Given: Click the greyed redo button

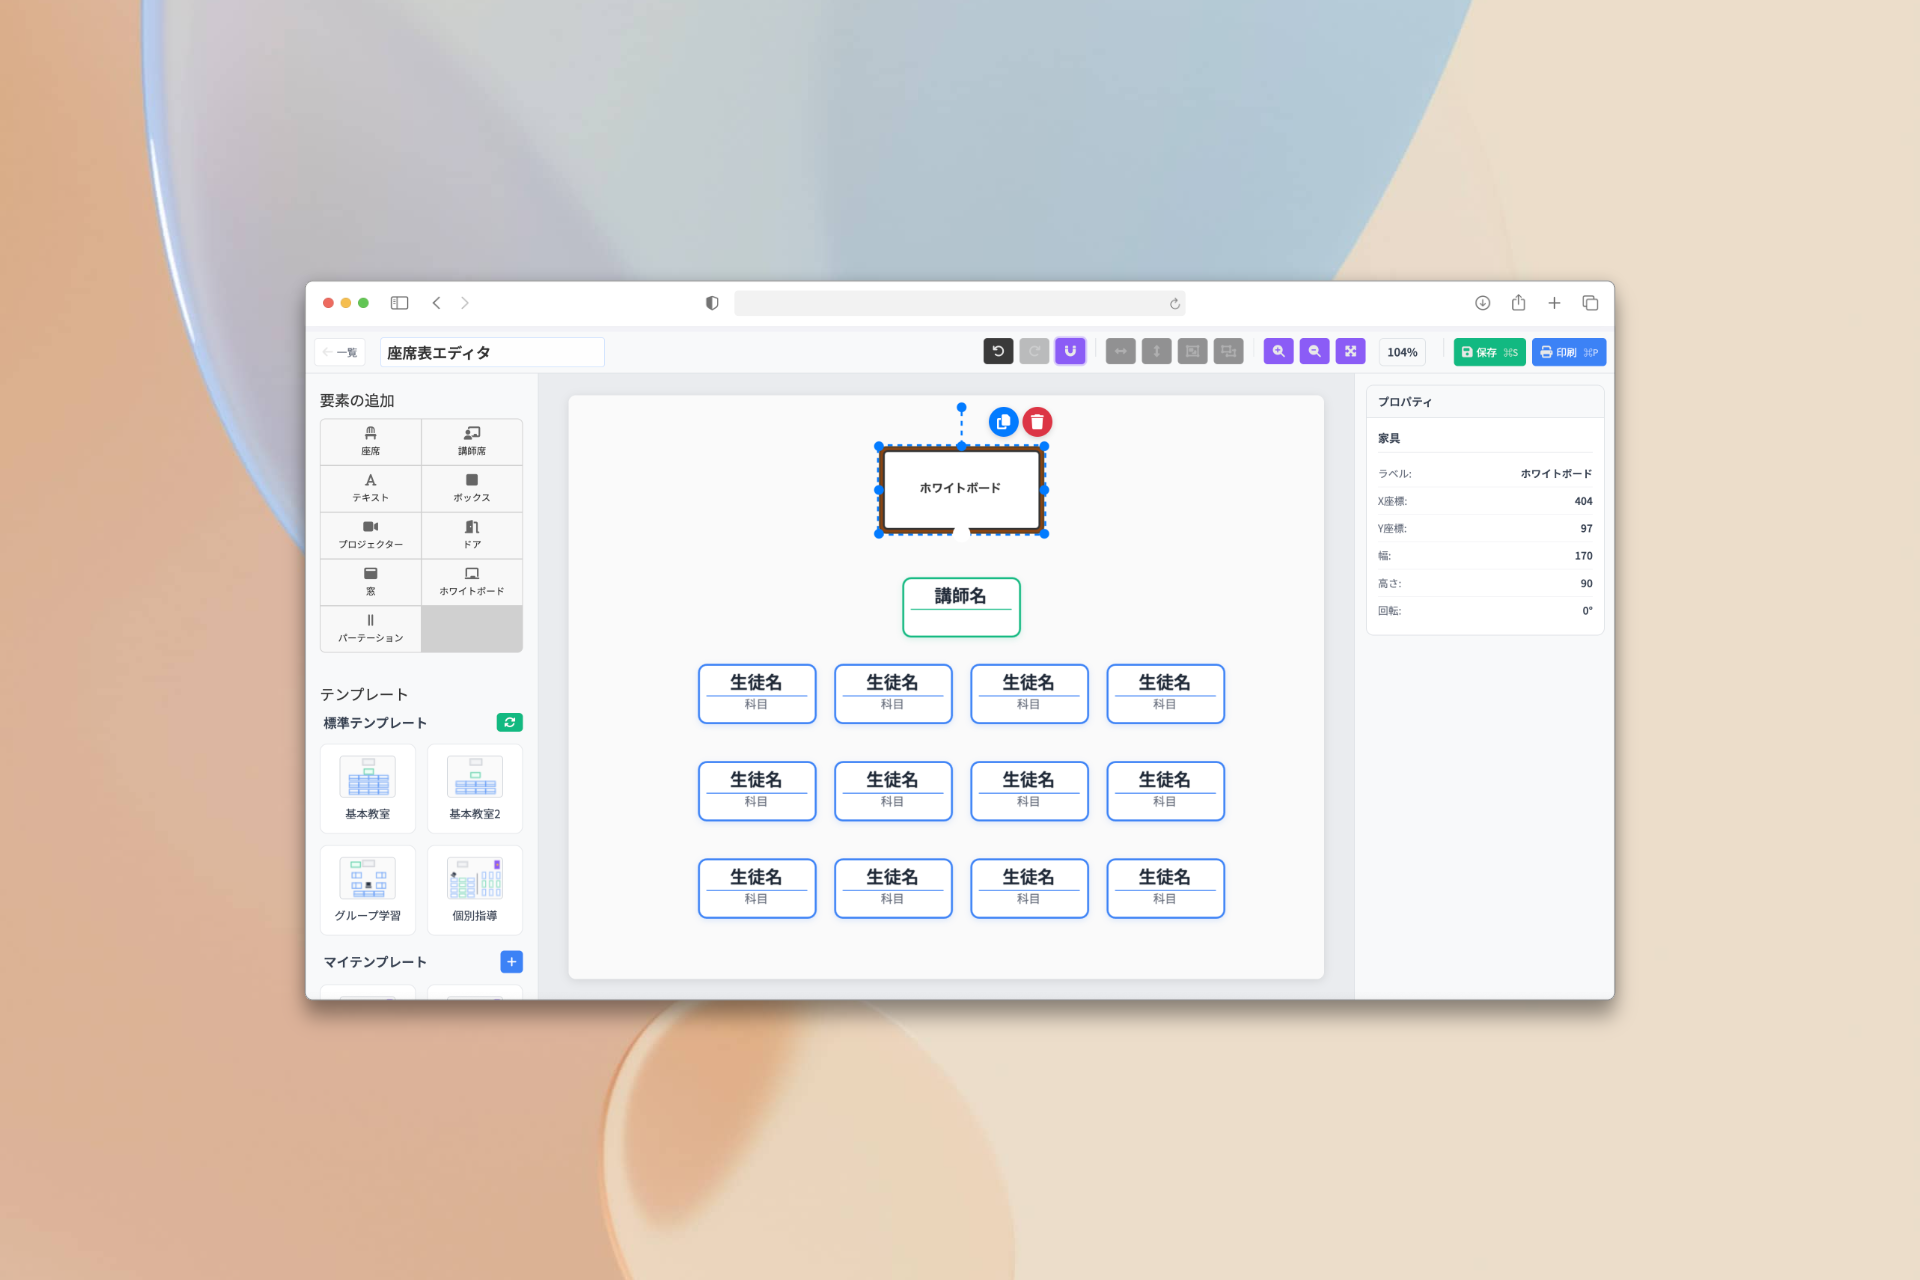Looking at the screenshot, I should click(1034, 351).
